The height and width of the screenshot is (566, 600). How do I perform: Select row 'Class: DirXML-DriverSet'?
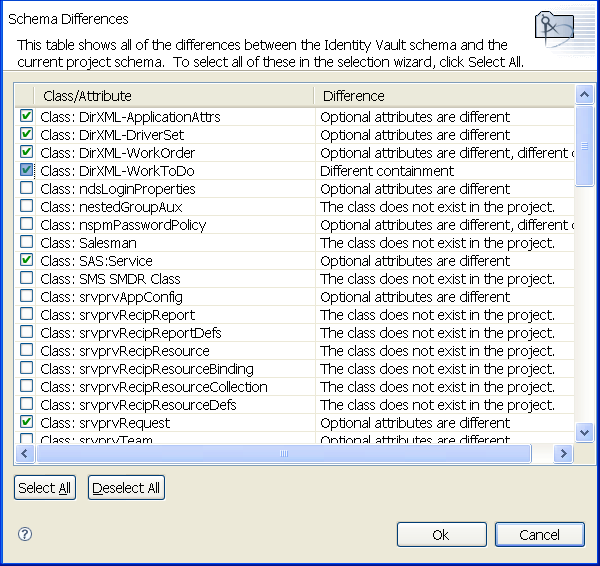click(x=295, y=135)
